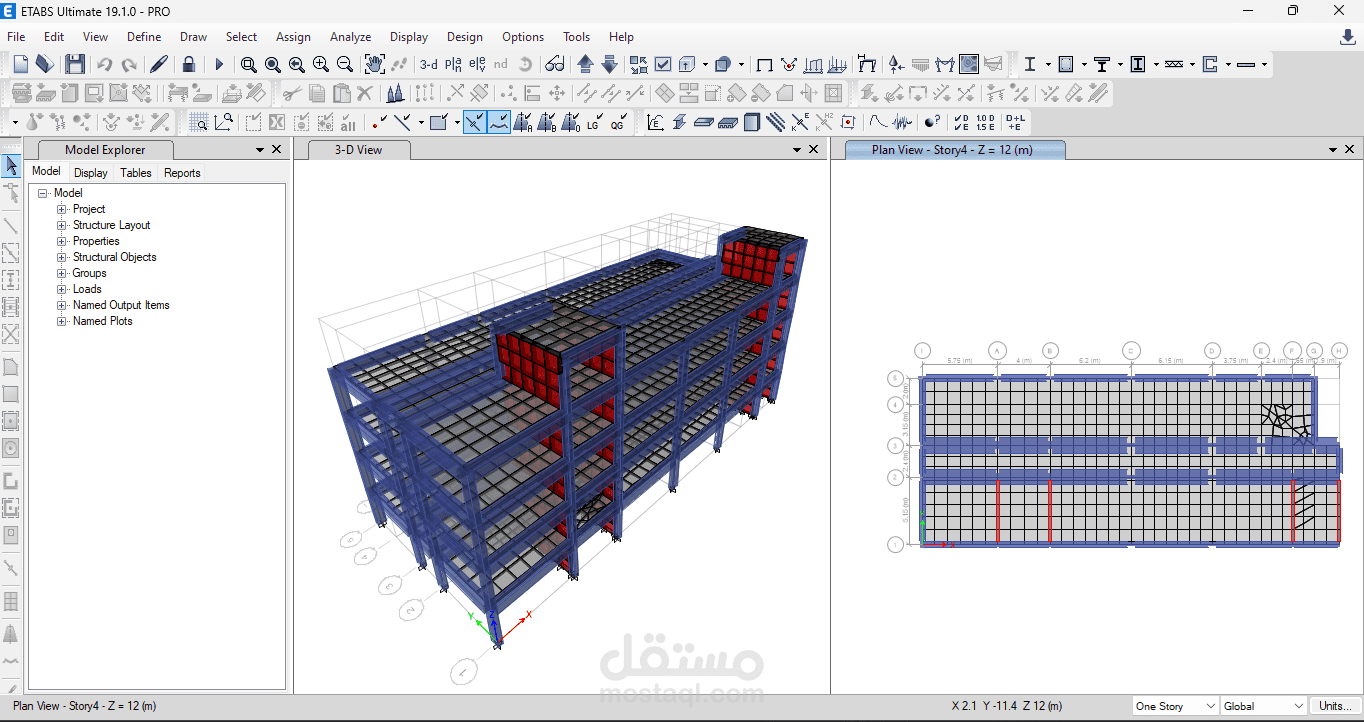Screen dimensions: 1364x722
Task: Expand the Properties tree node
Action: 62,241
